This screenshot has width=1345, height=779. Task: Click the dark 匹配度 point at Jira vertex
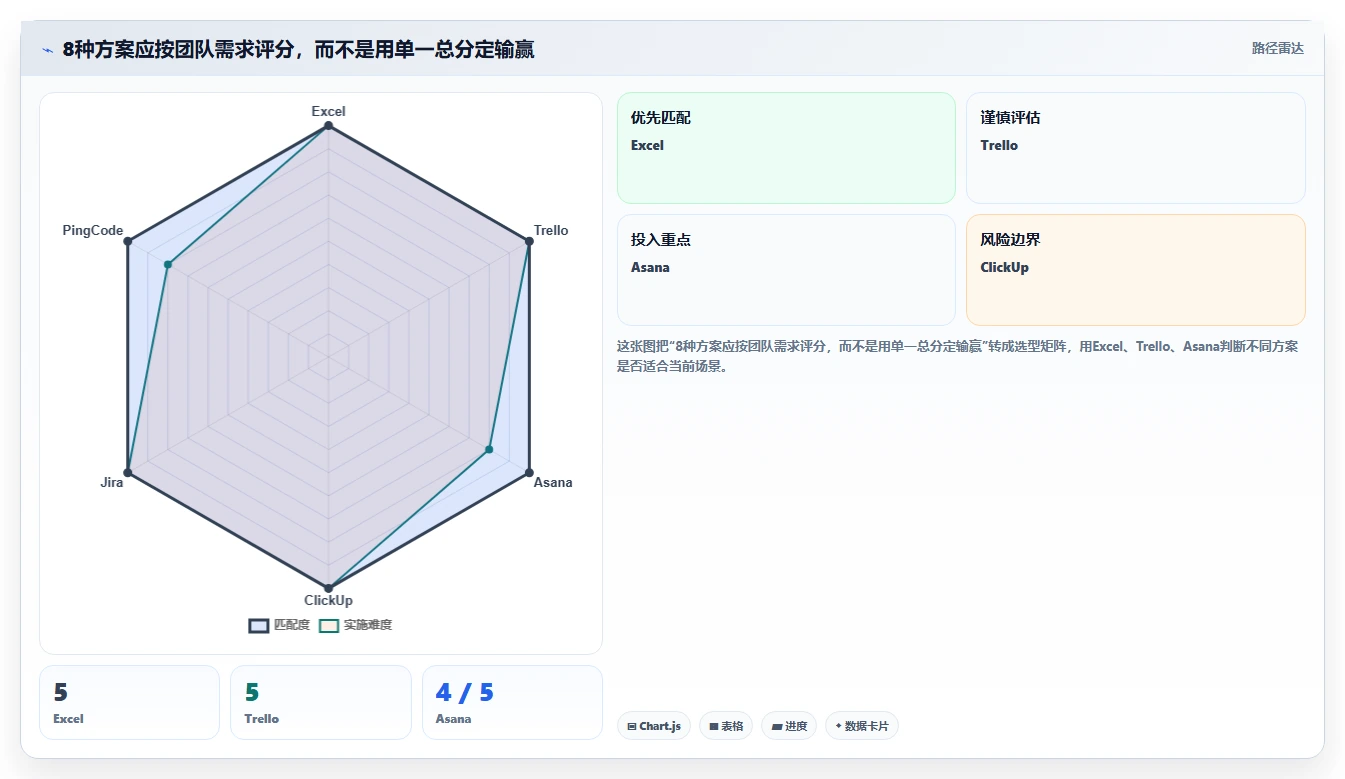point(128,472)
